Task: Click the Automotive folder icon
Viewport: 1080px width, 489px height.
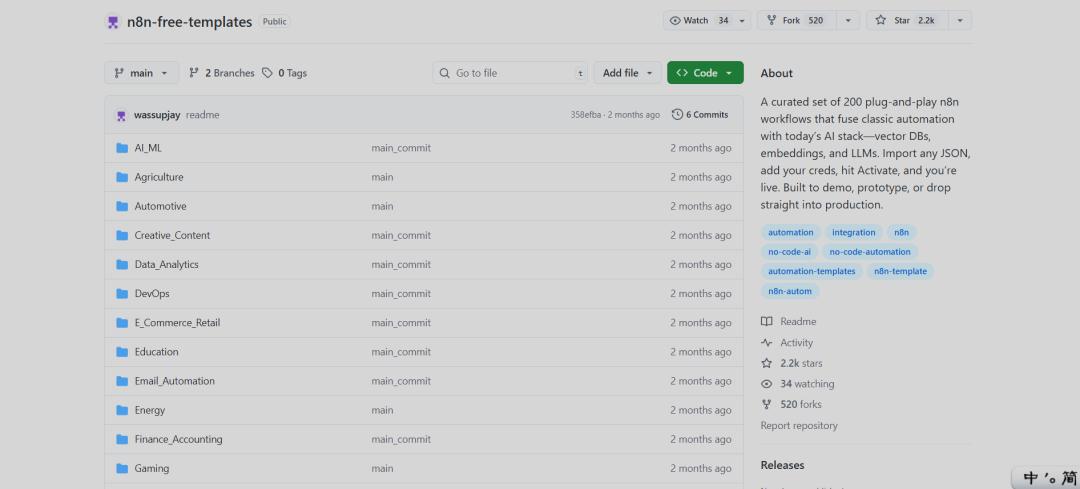Action: 123,206
